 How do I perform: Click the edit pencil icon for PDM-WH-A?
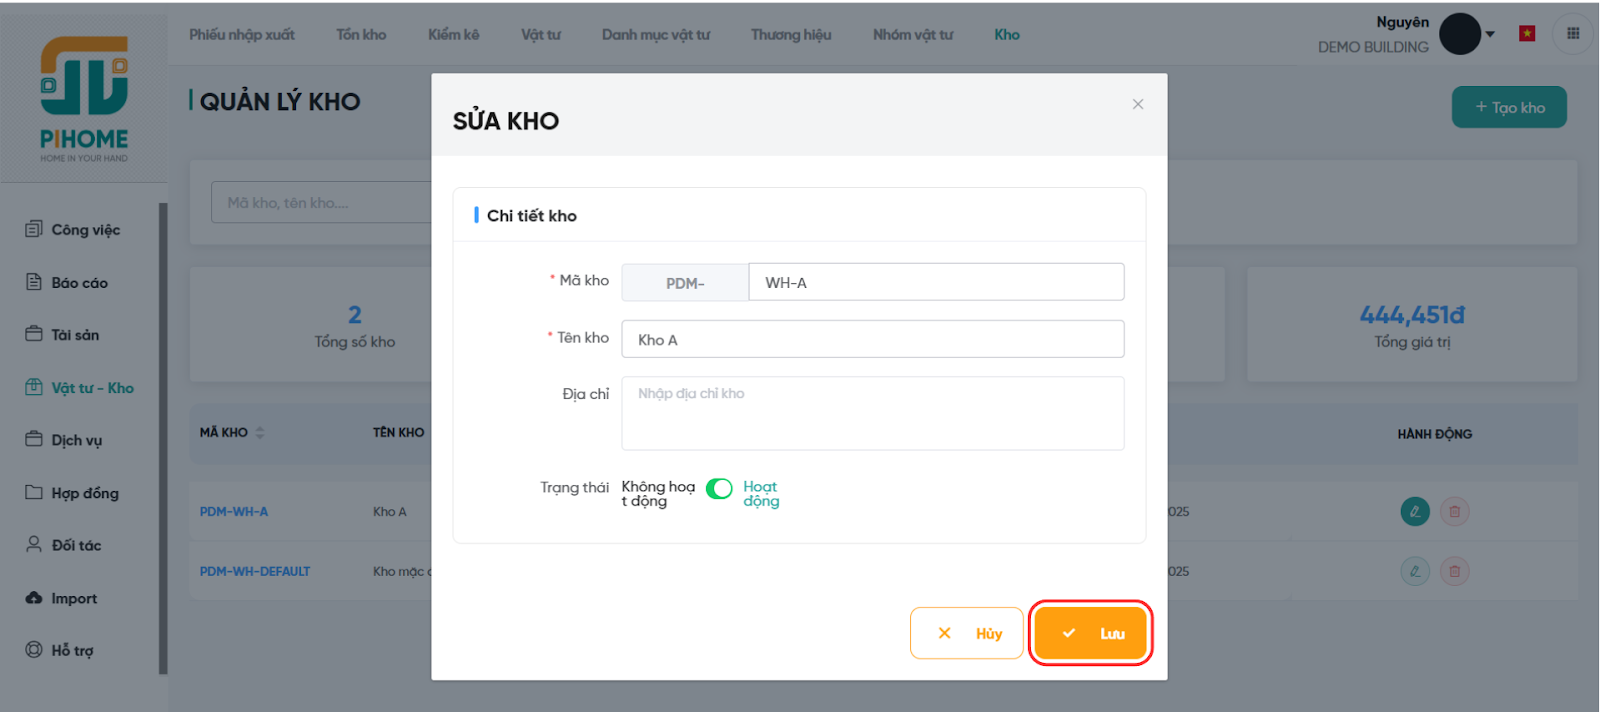(1414, 512)
